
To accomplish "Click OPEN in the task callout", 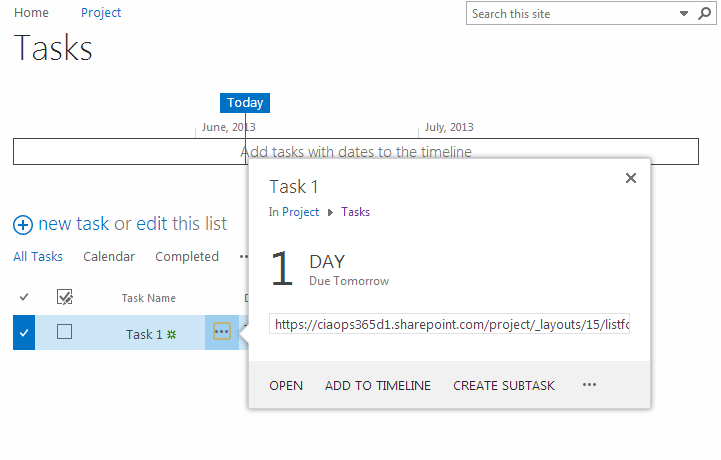I will (286, 385).
